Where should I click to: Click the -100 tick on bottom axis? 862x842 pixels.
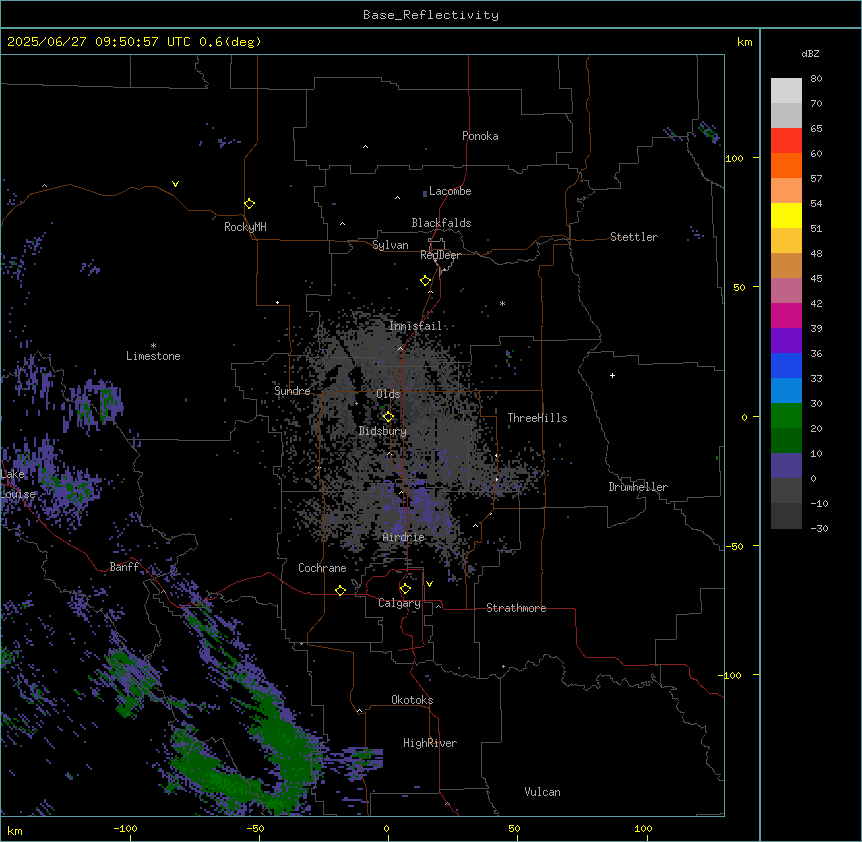[125, 828]
